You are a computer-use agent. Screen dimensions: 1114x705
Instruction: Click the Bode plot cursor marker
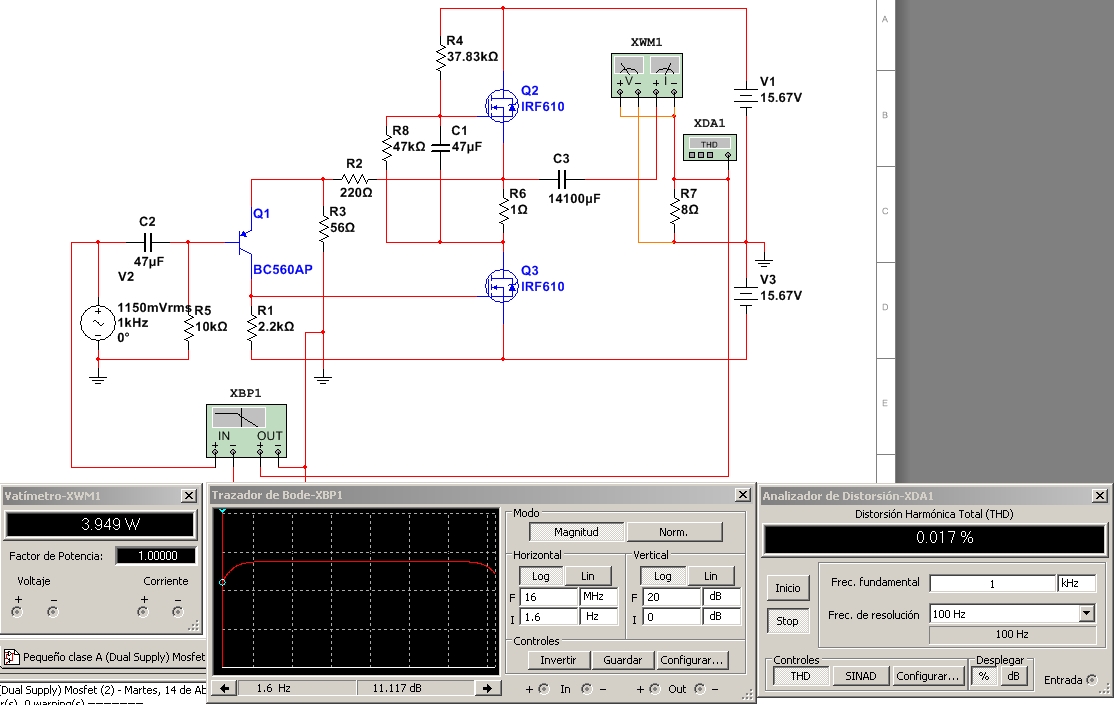point(222,582)
